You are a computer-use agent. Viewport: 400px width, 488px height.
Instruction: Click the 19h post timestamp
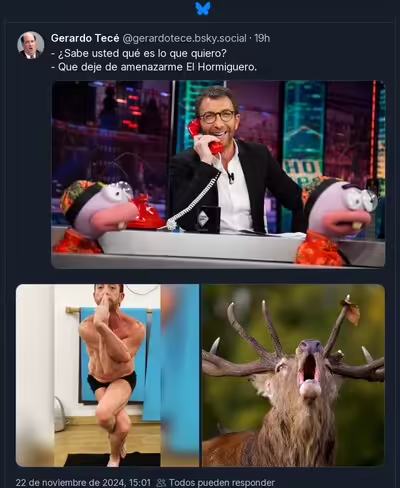[x=262, y=38]
